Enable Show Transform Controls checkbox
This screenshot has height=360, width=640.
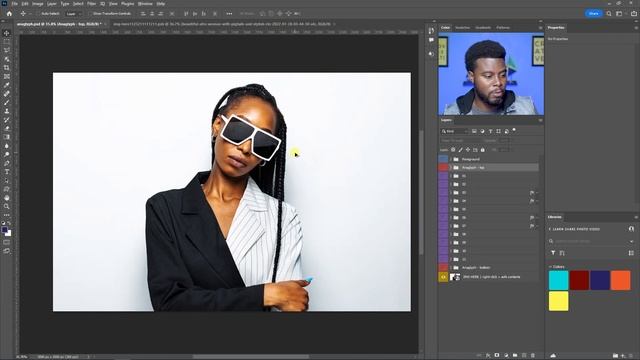(x=91, y=13)
